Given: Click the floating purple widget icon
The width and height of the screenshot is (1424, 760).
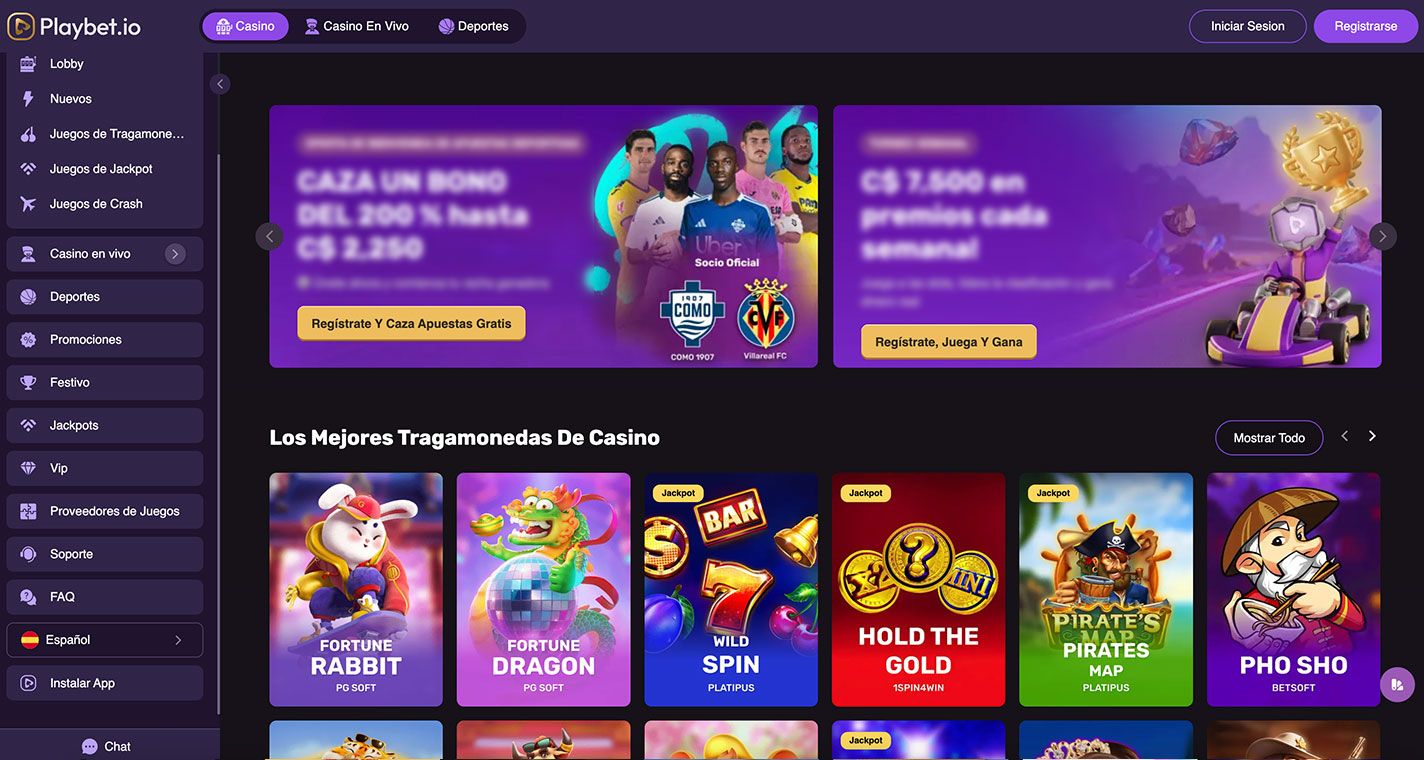Looking at the screenshot, I should click(x=1397, y=685).
